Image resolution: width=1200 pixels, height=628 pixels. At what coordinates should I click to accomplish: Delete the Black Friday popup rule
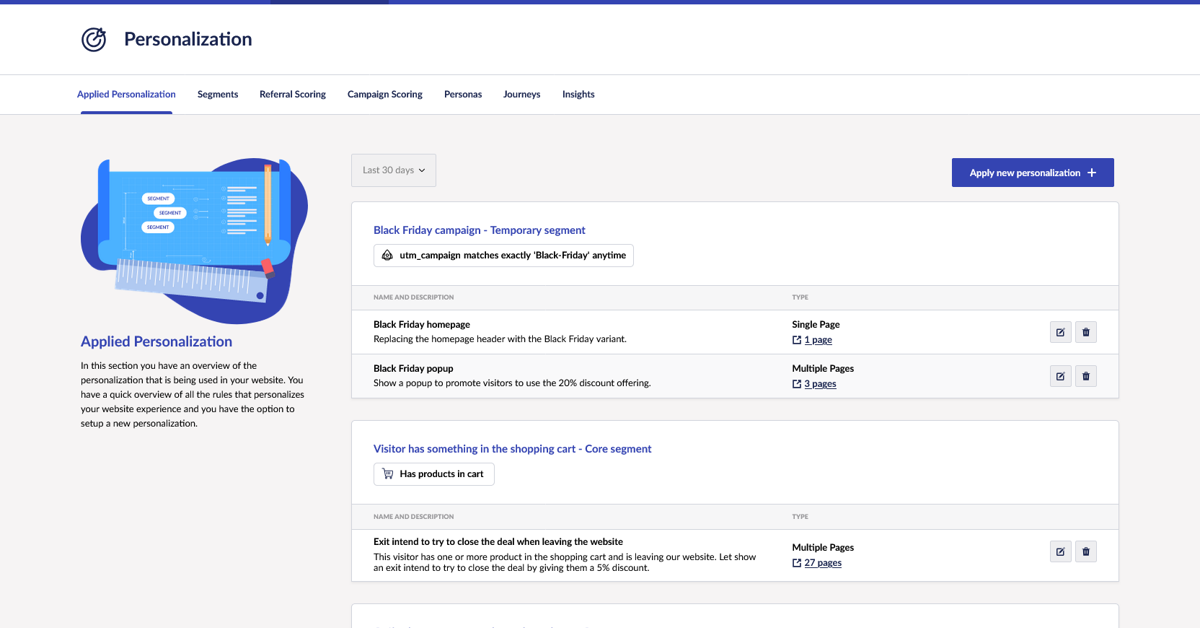pos(1085,375)
